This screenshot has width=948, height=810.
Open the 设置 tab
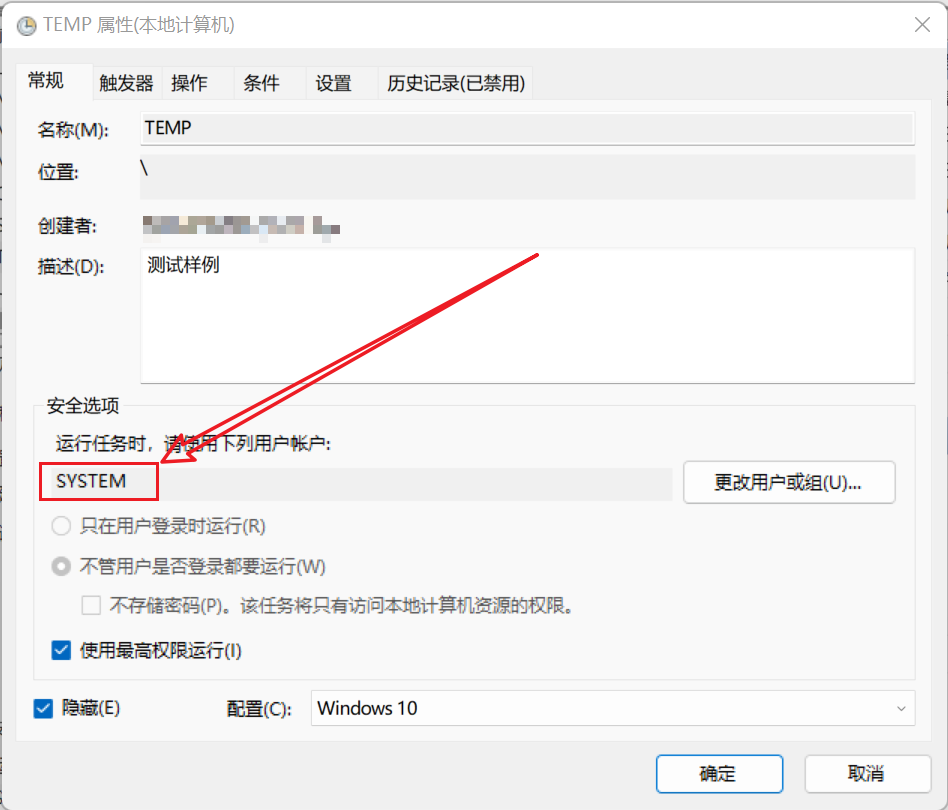(x=333, y=84)
